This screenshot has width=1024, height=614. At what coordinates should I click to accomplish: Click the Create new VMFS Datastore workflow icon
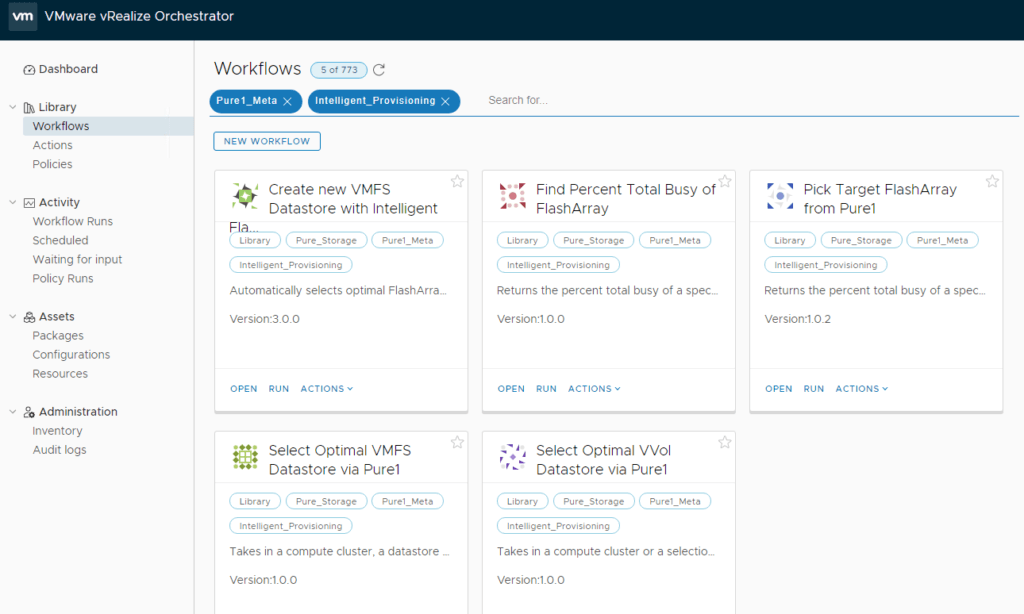pos(245,196)
